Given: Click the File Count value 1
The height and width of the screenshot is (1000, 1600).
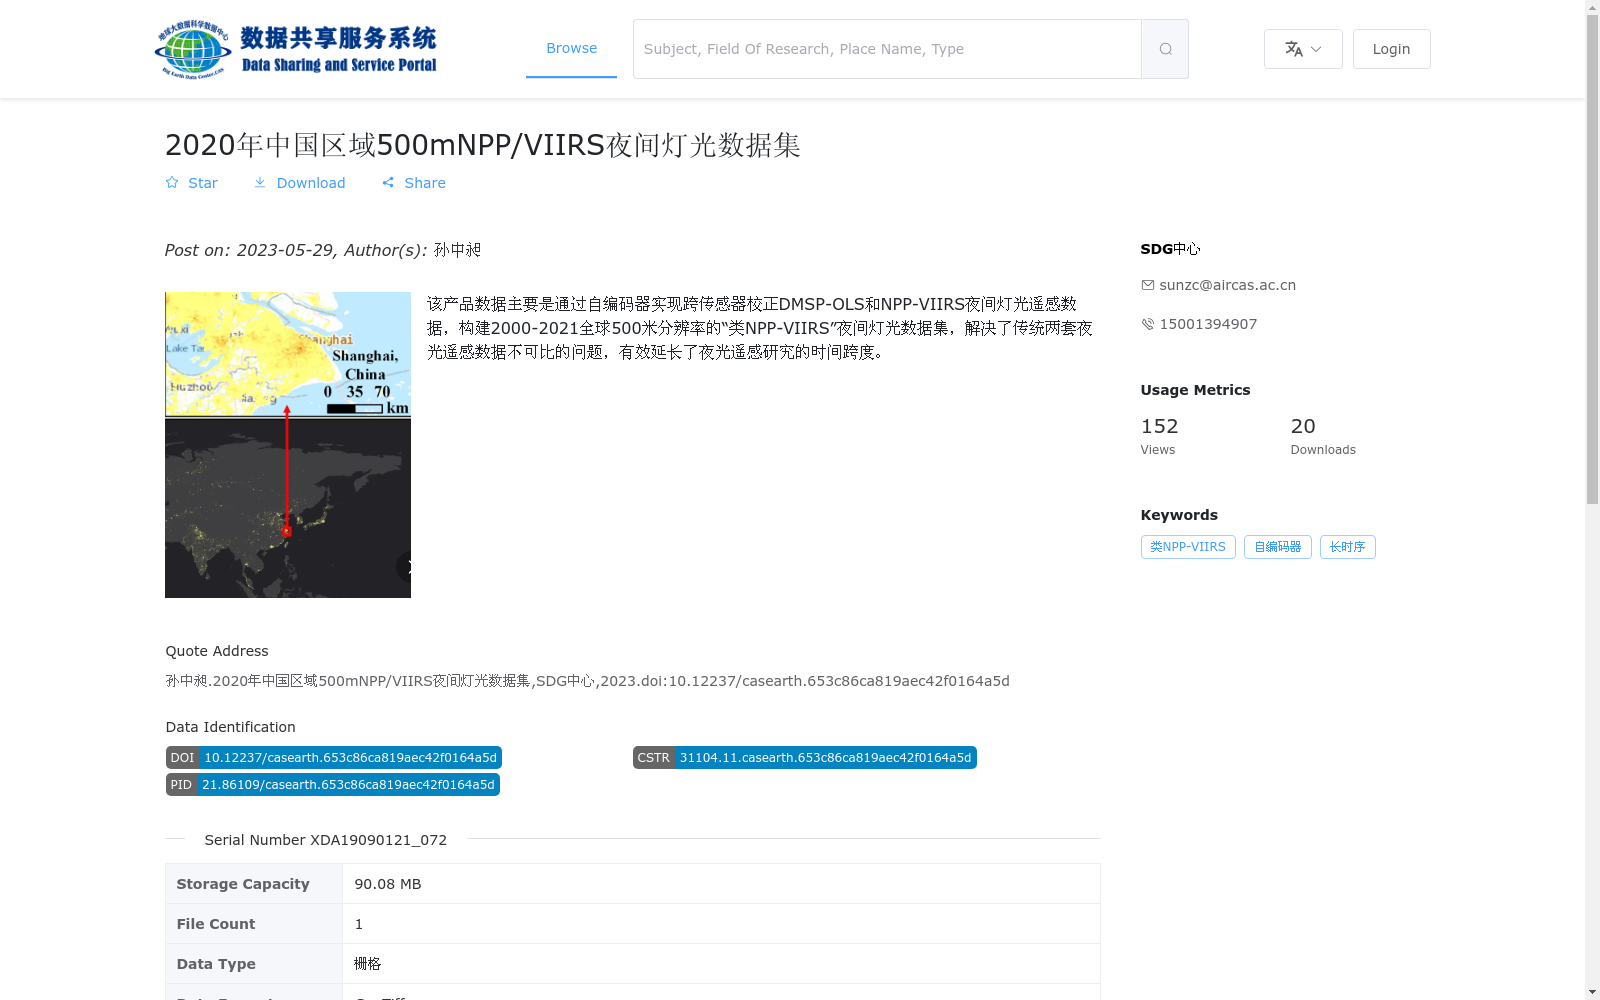Looking at the screenshot, I should click(359, 924).
